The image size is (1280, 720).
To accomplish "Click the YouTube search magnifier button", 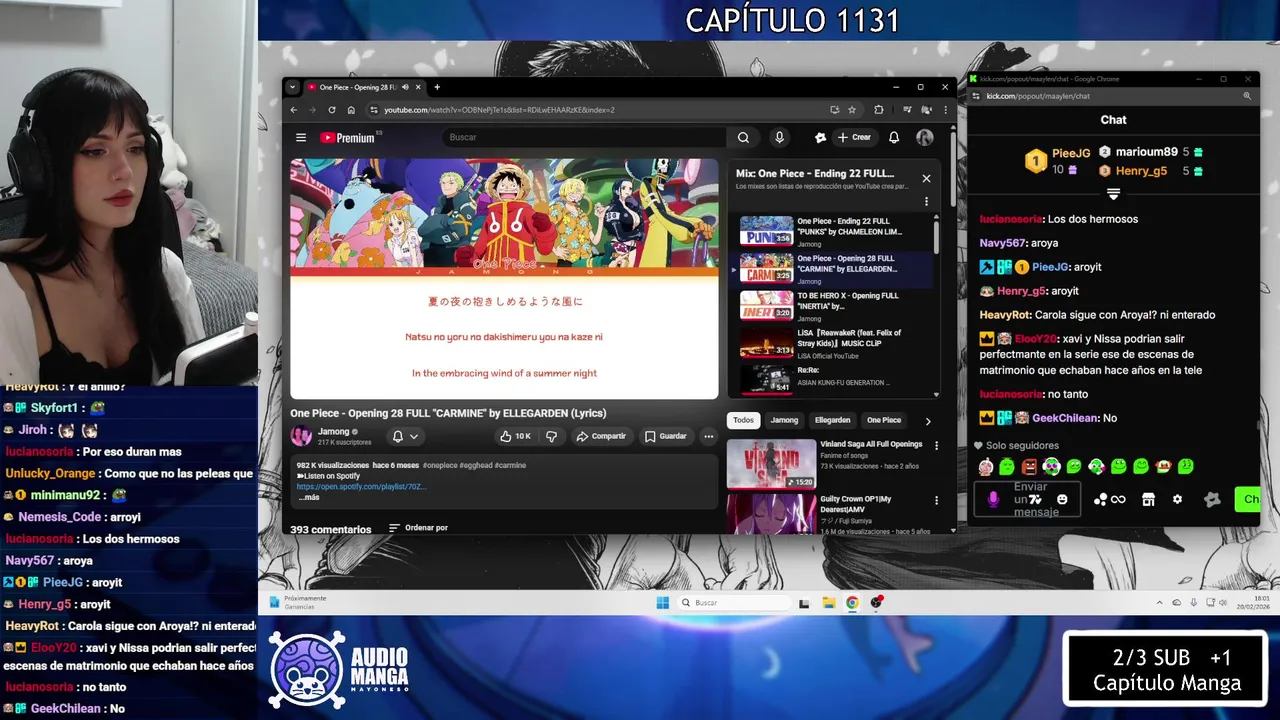I will (743, 138).
